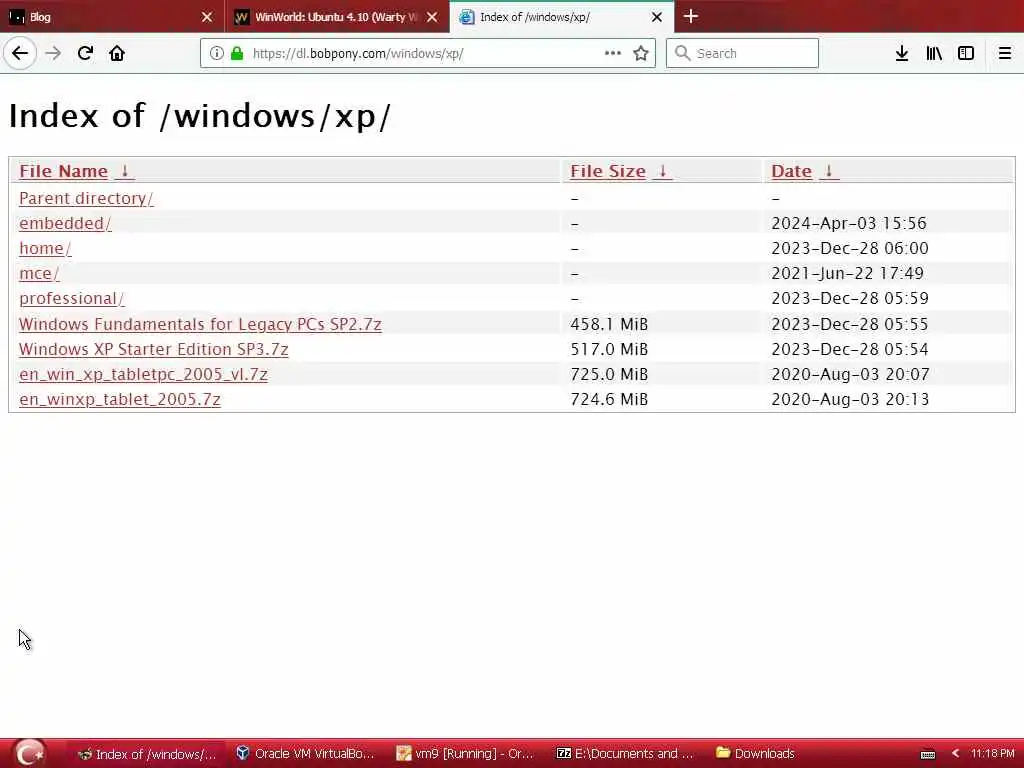The image size is (1024, 768).
Task: Select the Index of /windows/xp/ tab
Action: [562, 17]
